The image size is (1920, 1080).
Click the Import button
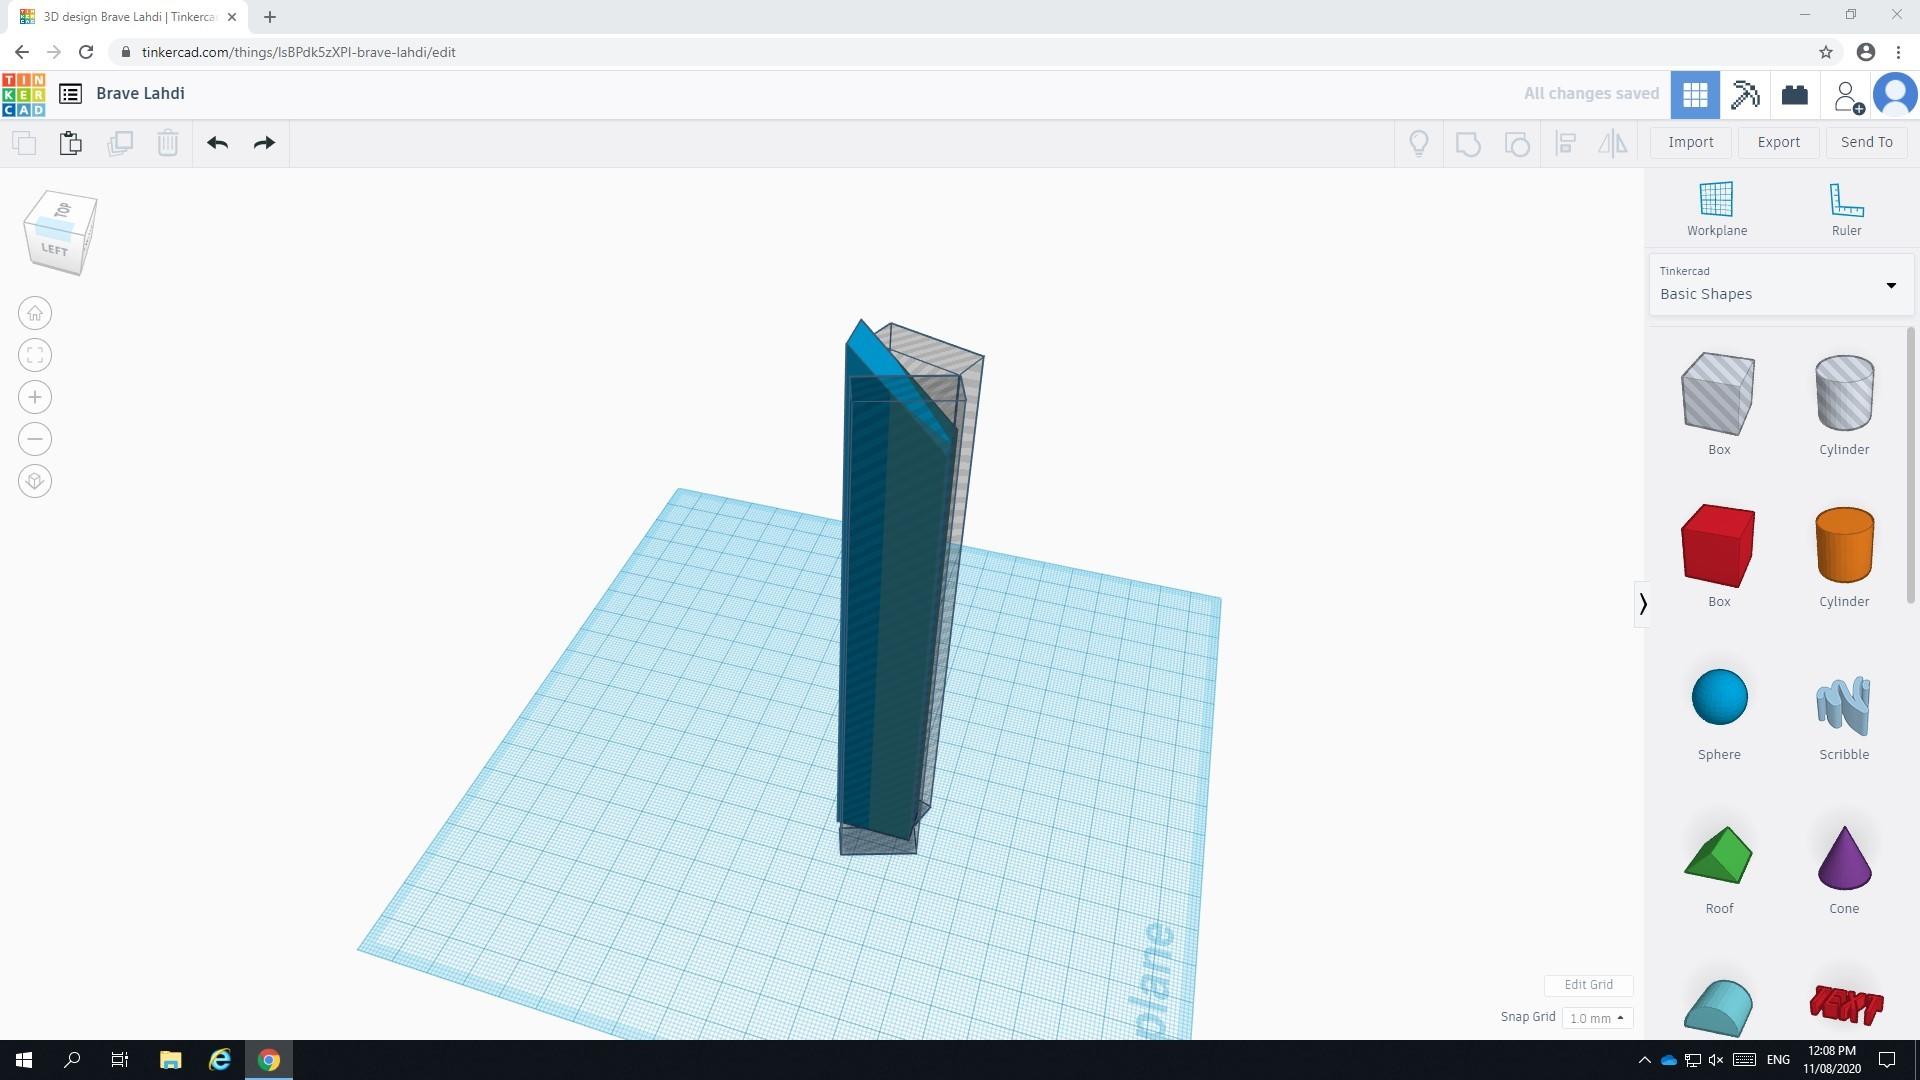(x=1690, y=142)
